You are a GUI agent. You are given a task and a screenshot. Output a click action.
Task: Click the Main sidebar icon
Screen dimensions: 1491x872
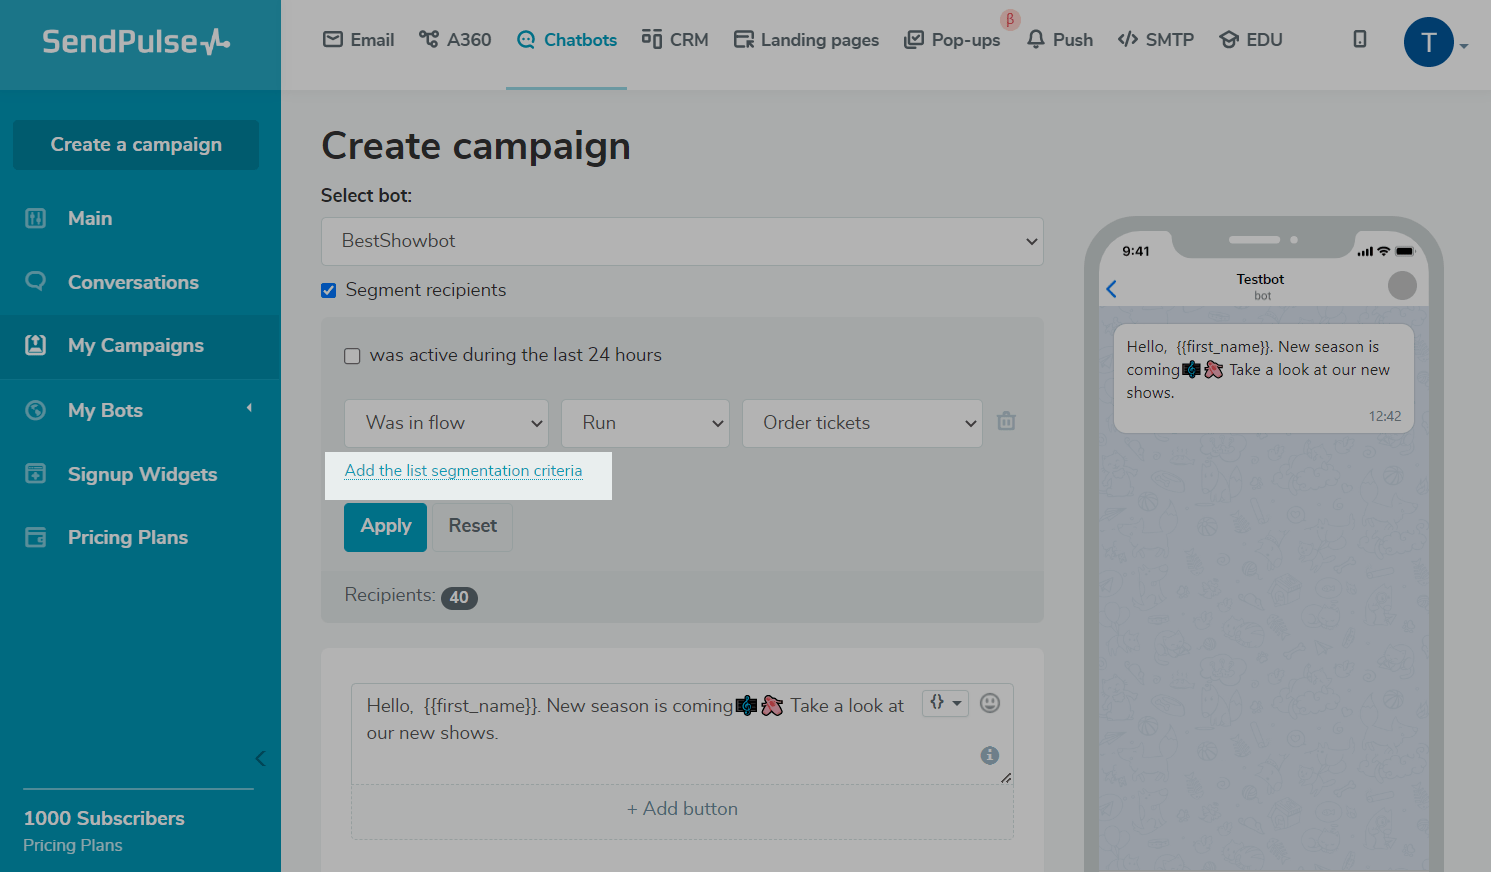point(35,218)
